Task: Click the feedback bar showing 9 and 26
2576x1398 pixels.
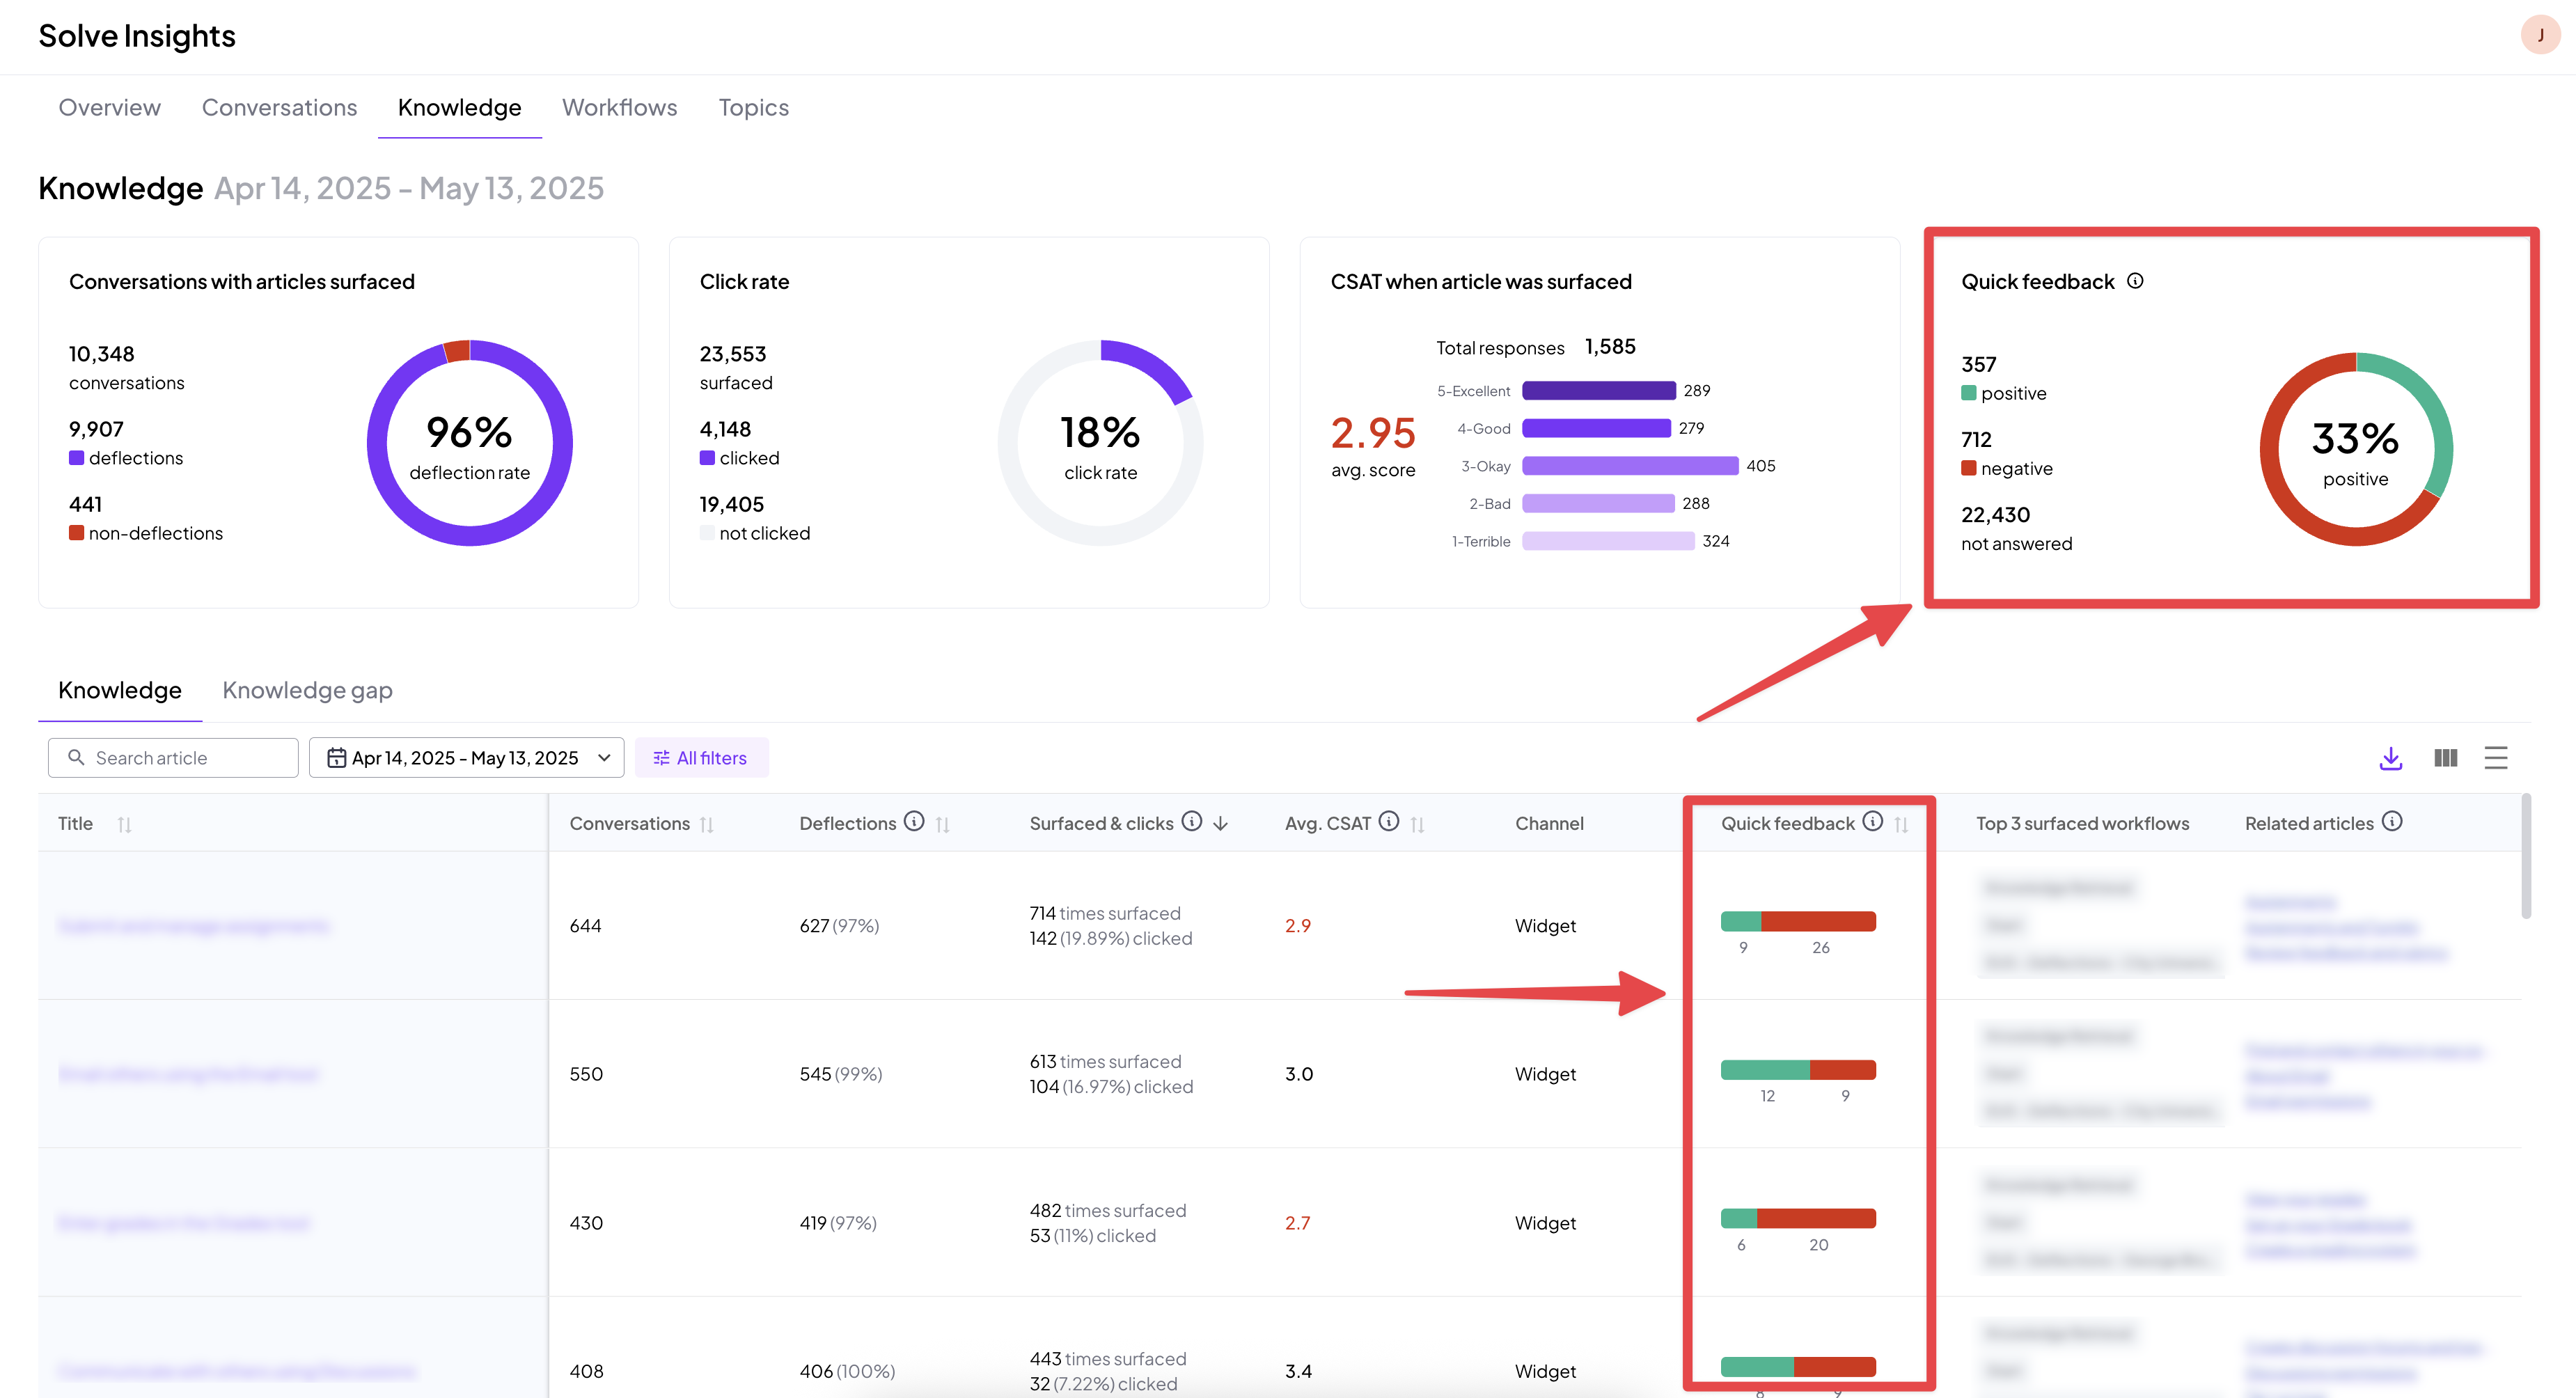Action: coord(1798,921)
